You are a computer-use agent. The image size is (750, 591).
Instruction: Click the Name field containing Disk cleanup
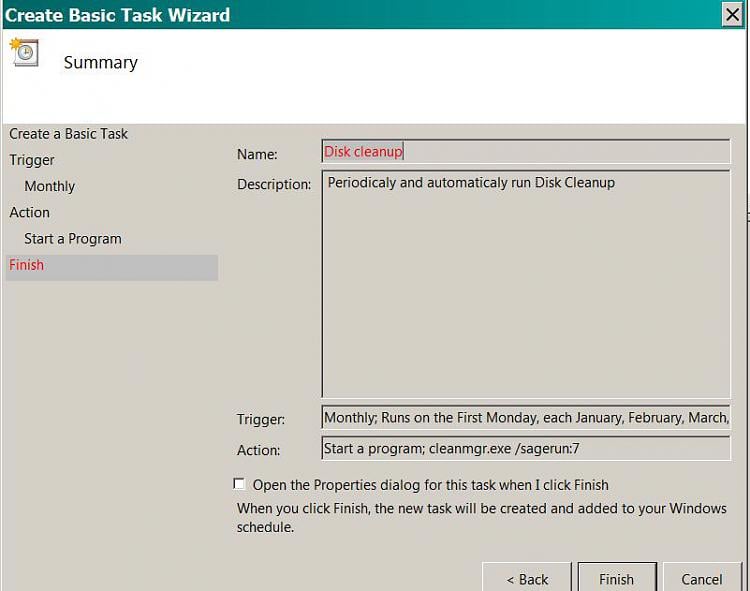[526, 152]
